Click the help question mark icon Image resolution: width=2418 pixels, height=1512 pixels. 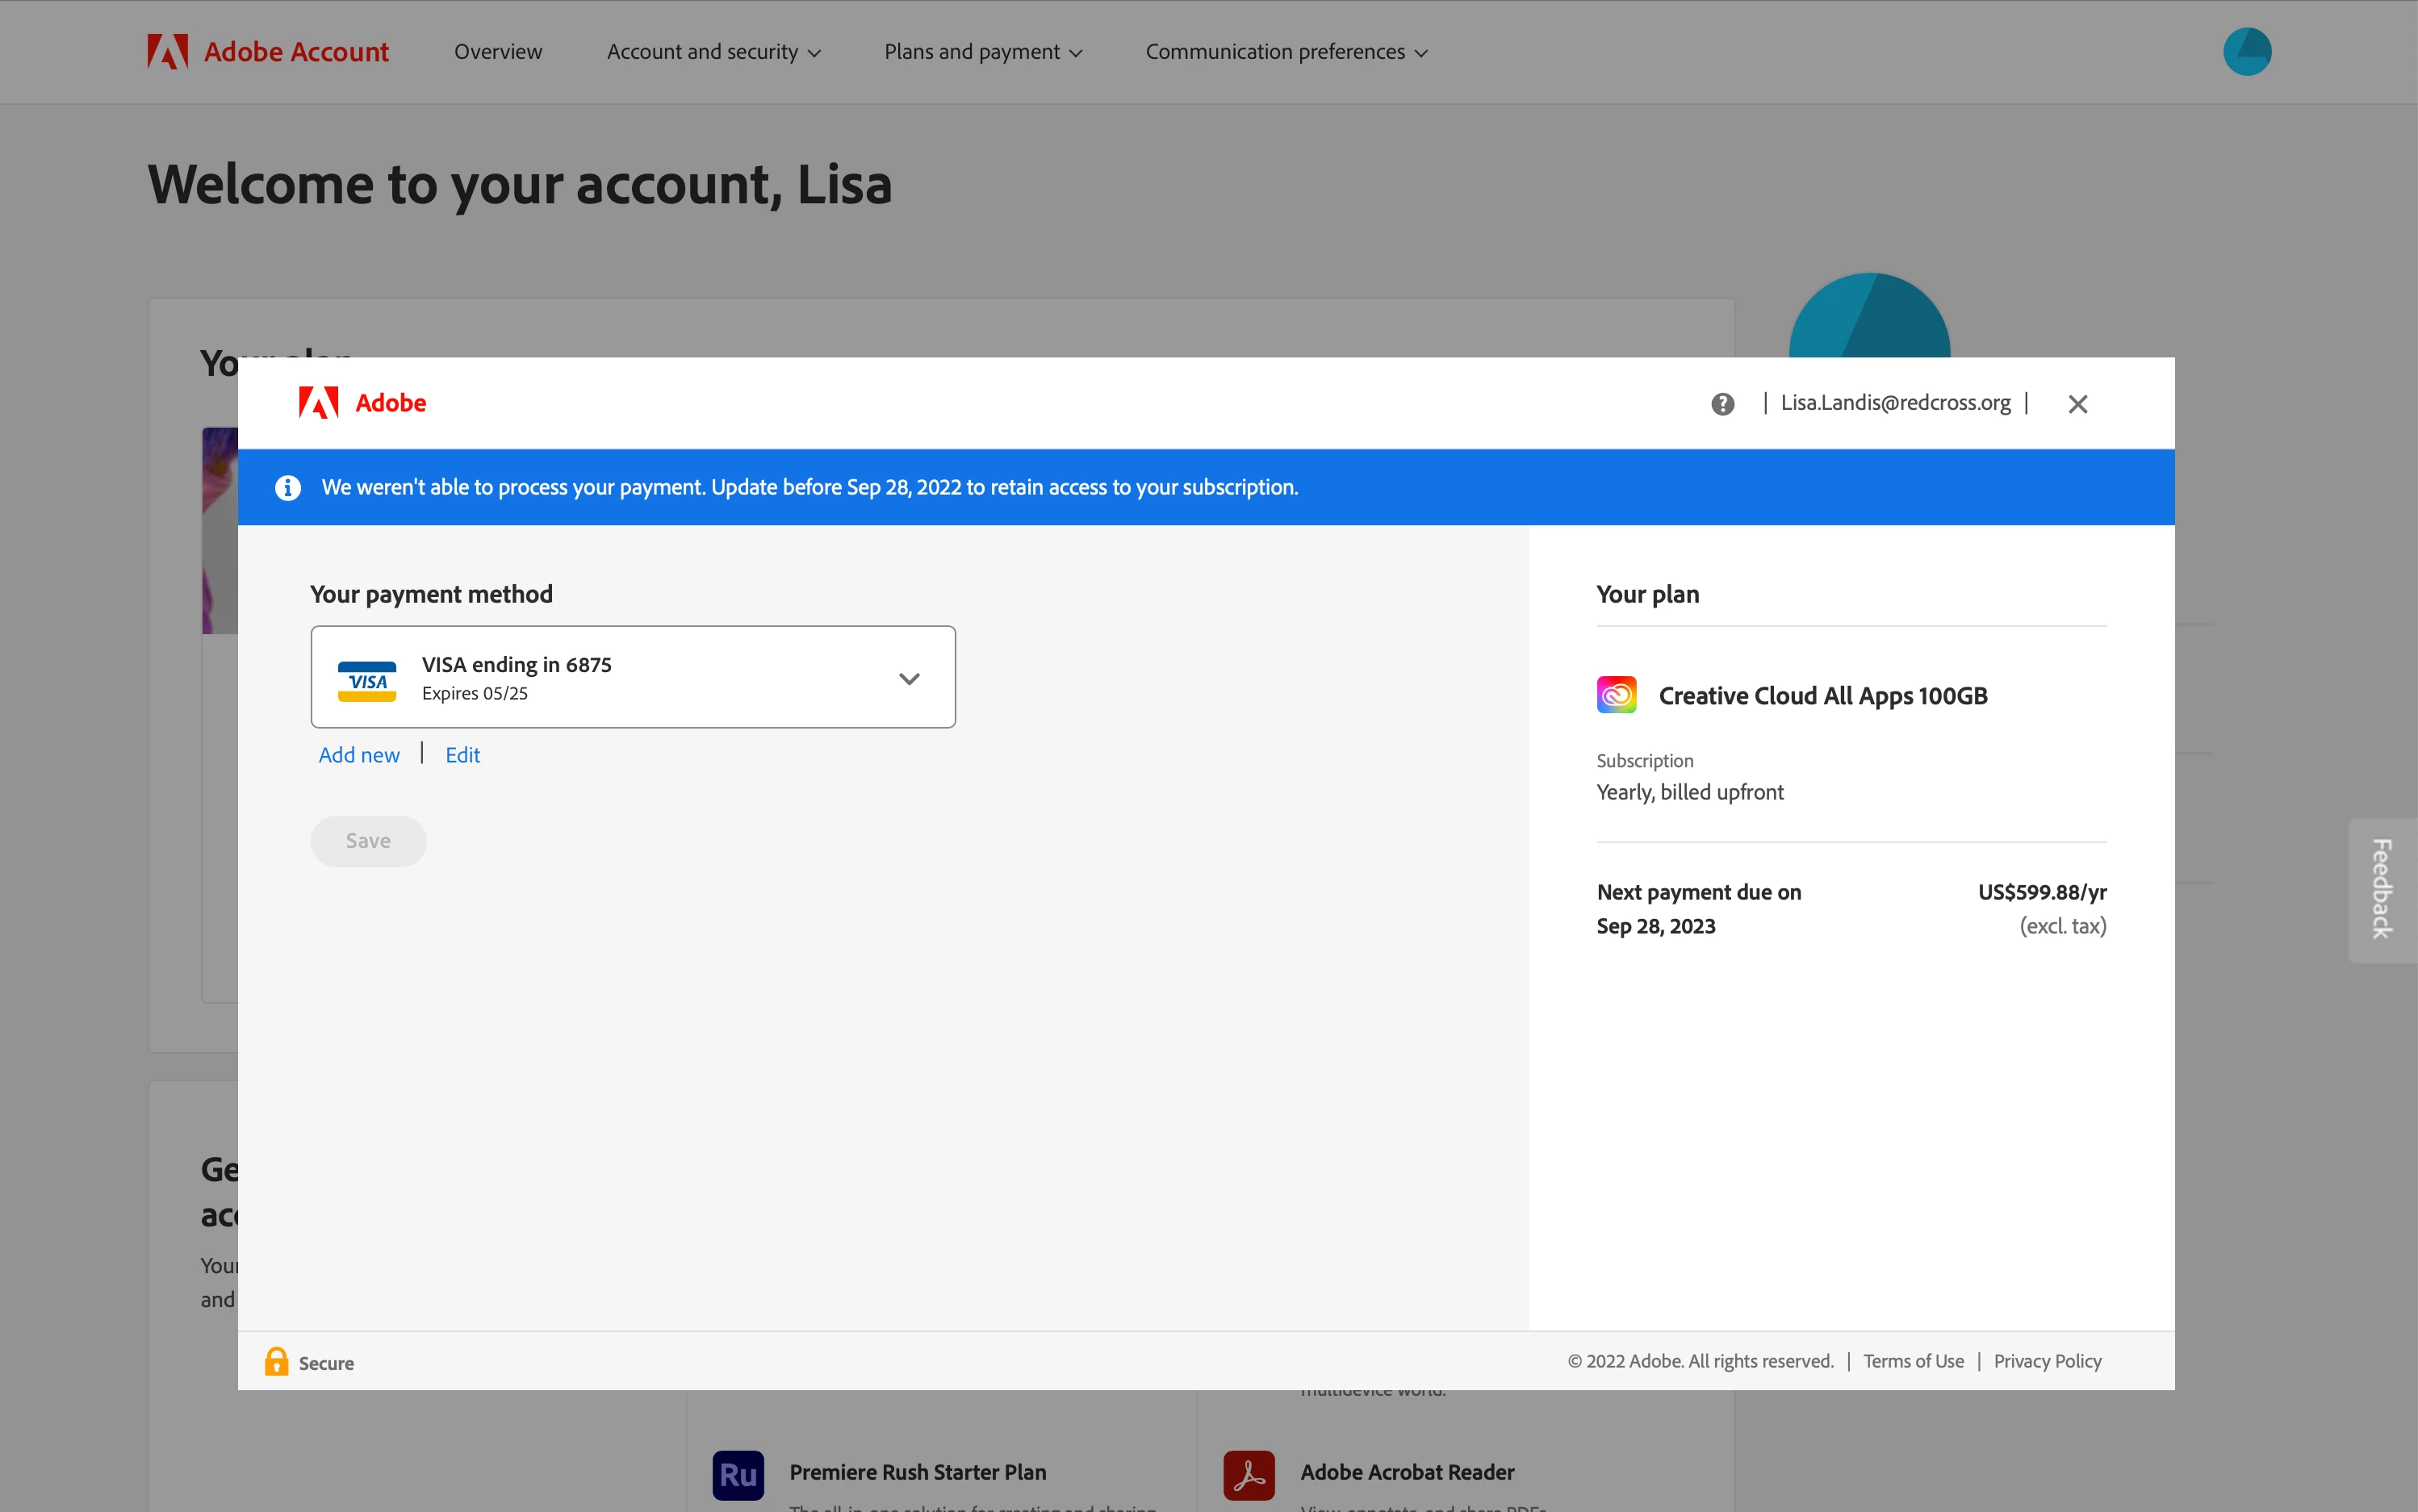(x=1722, y=404)
